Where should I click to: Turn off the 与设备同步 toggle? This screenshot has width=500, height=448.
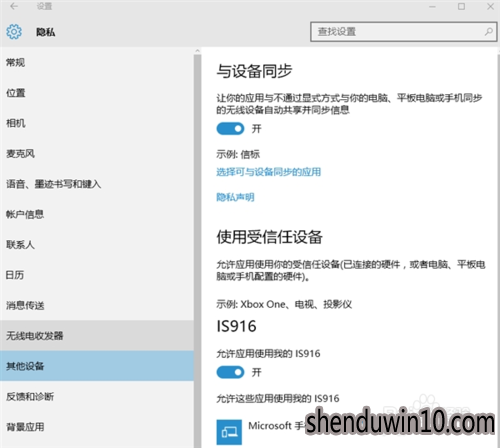pyautogui.click(x=230, y=129)
